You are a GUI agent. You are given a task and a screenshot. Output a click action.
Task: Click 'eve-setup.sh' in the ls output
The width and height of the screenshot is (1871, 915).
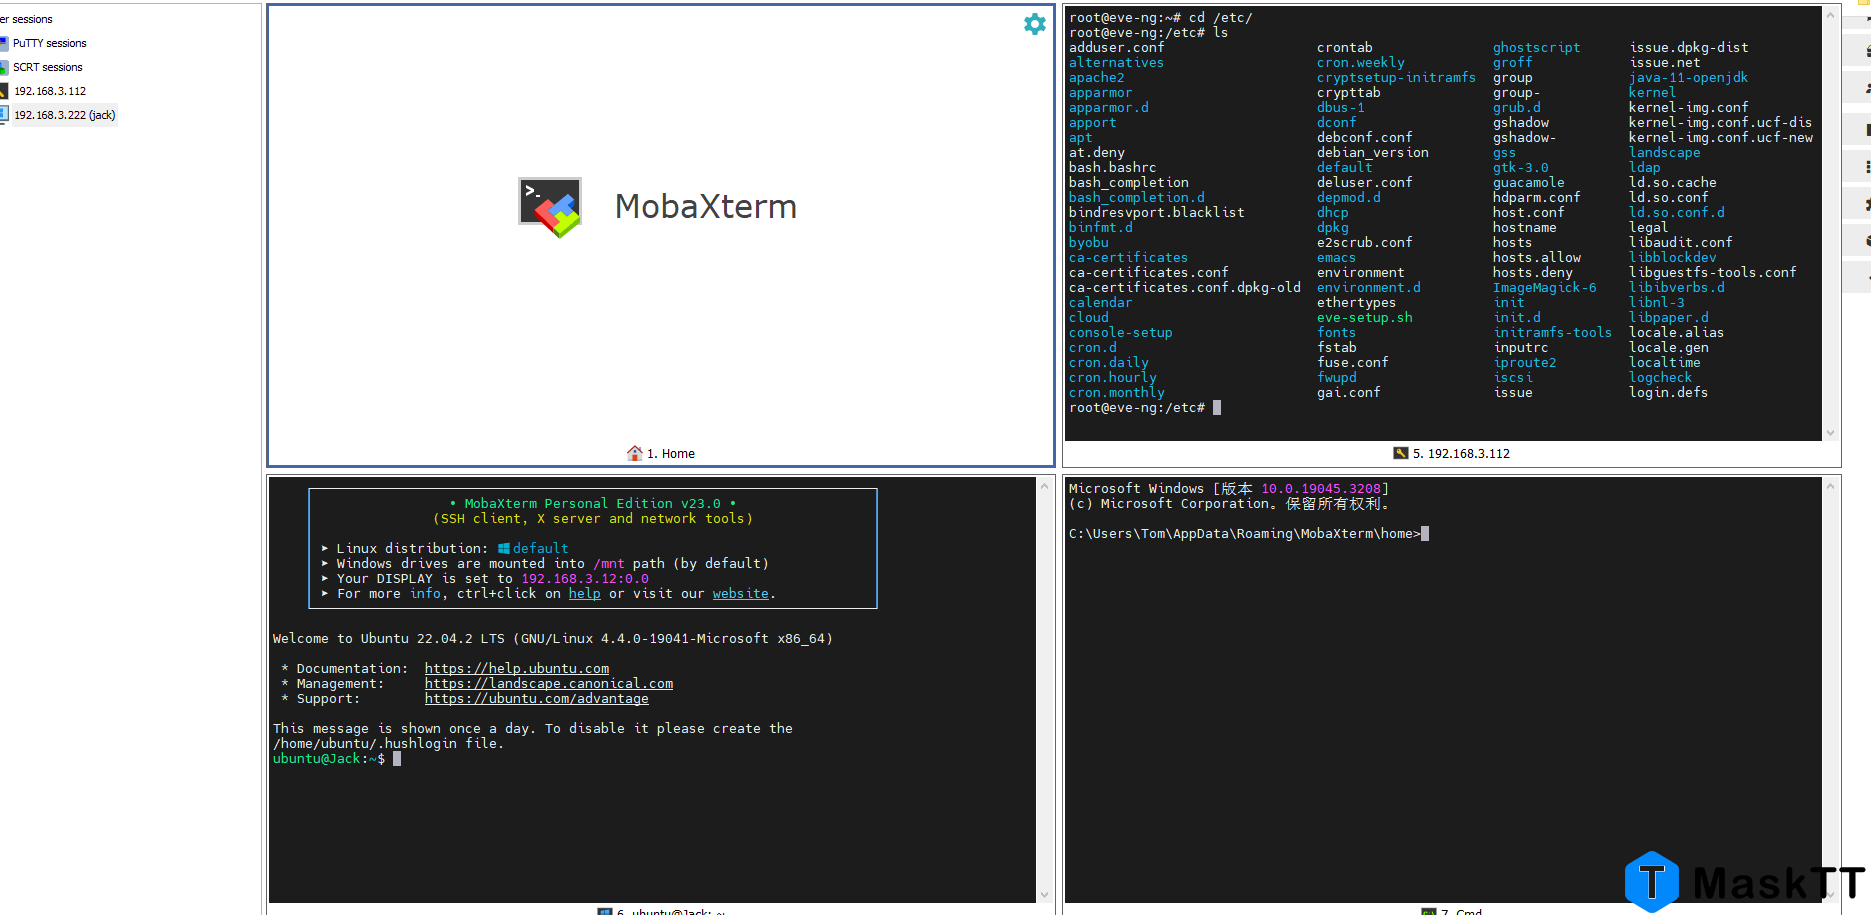(x=1365, y=317)
